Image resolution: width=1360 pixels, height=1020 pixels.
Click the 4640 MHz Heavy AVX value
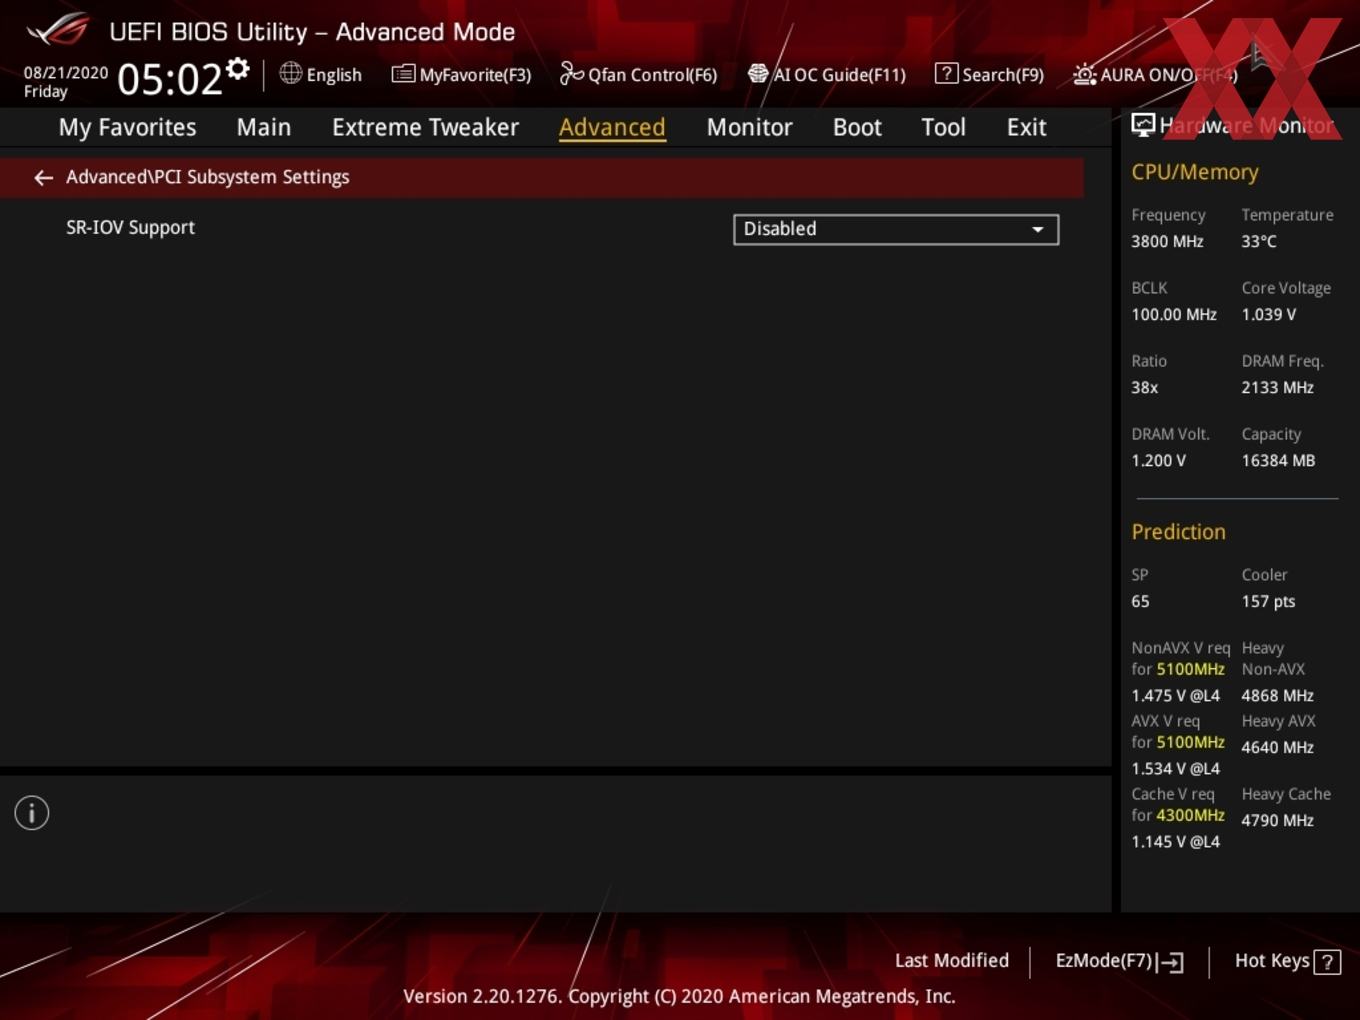tap(1278, 747)
